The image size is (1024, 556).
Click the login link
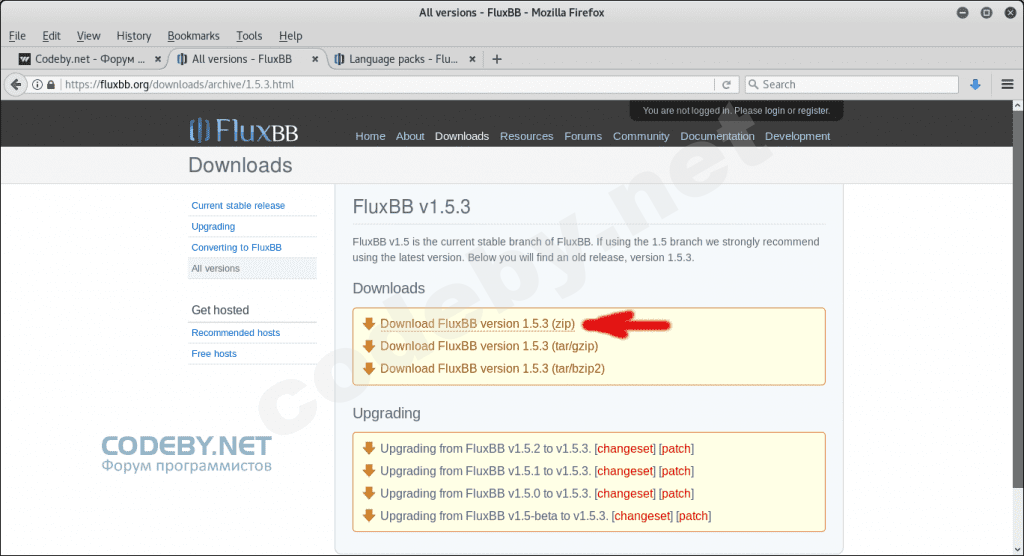pyautogui.click(x=775, y=110)
